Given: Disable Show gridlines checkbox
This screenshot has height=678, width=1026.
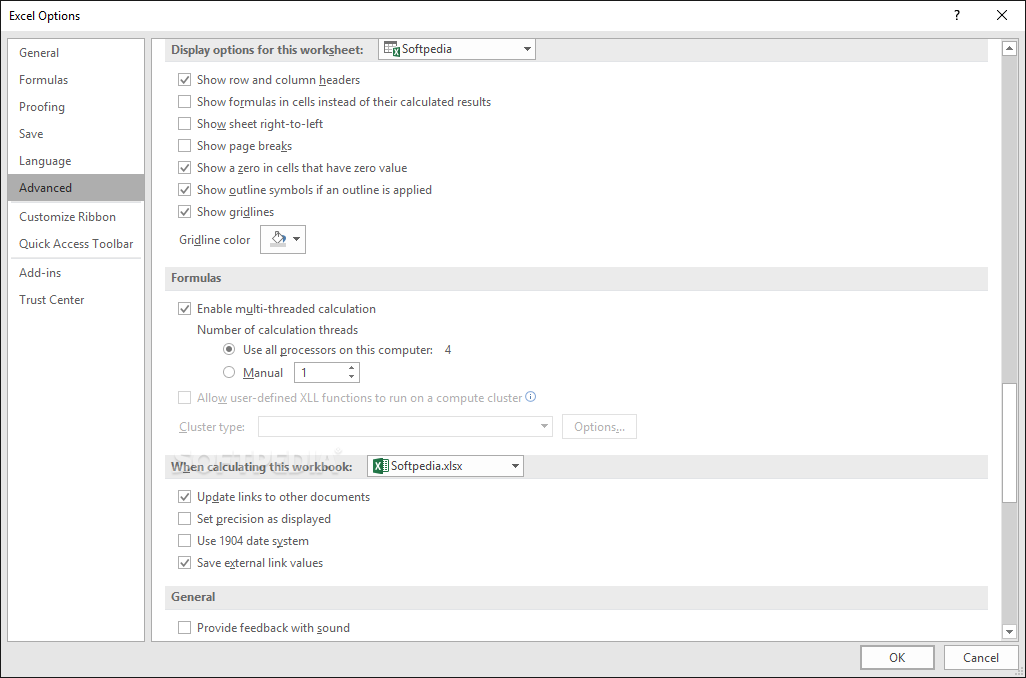Looking at the screenshot, I should pos(184,212).
